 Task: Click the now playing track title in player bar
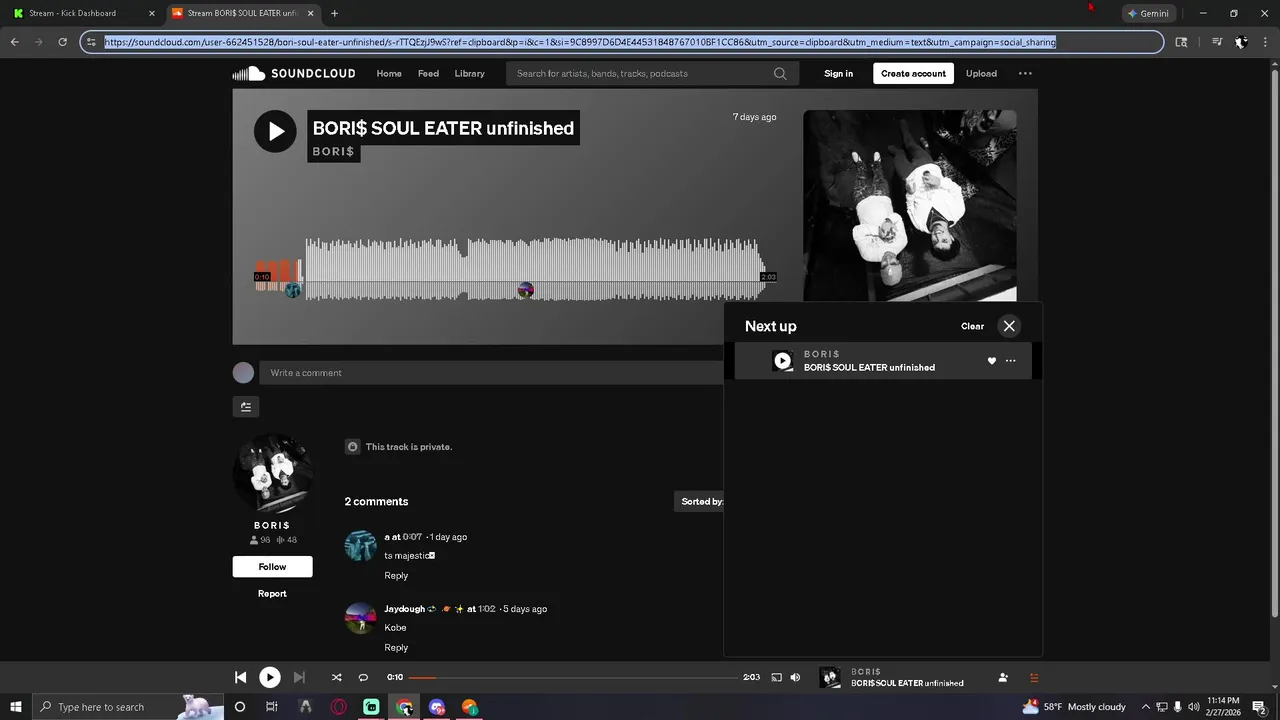(x=907, y=684)
